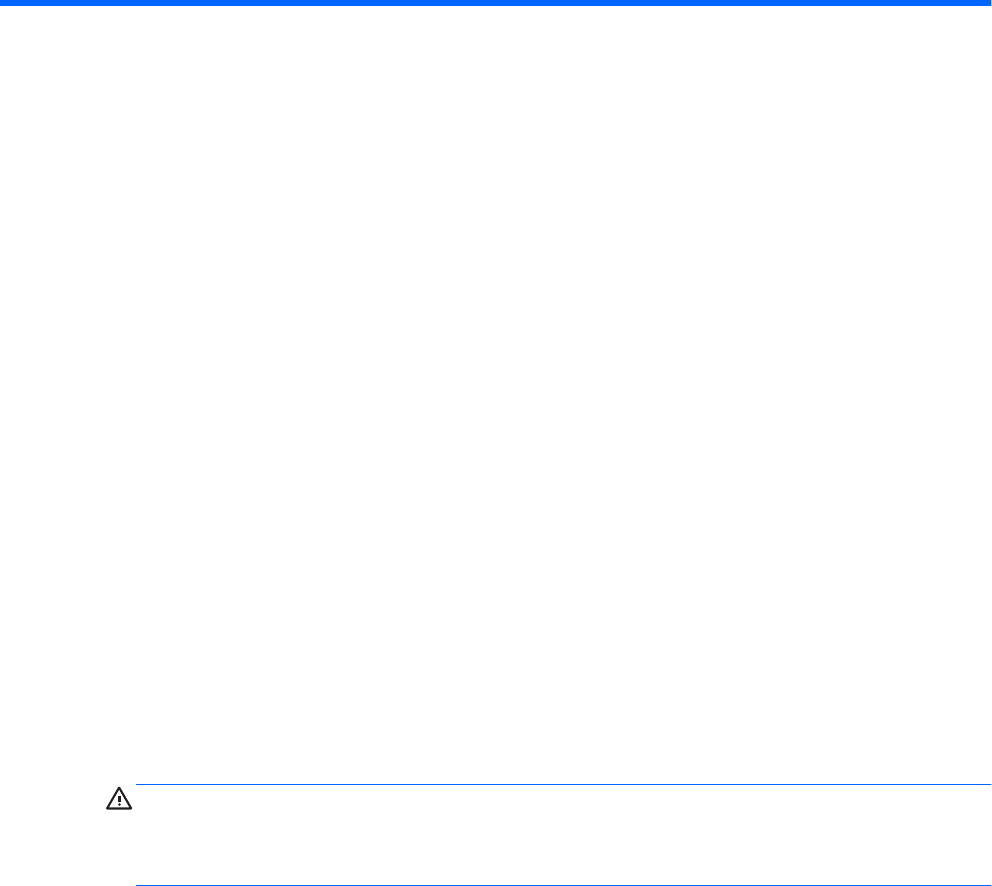Click the lower blue rule under the caution box
992x886 pixels.
[564, 885]
